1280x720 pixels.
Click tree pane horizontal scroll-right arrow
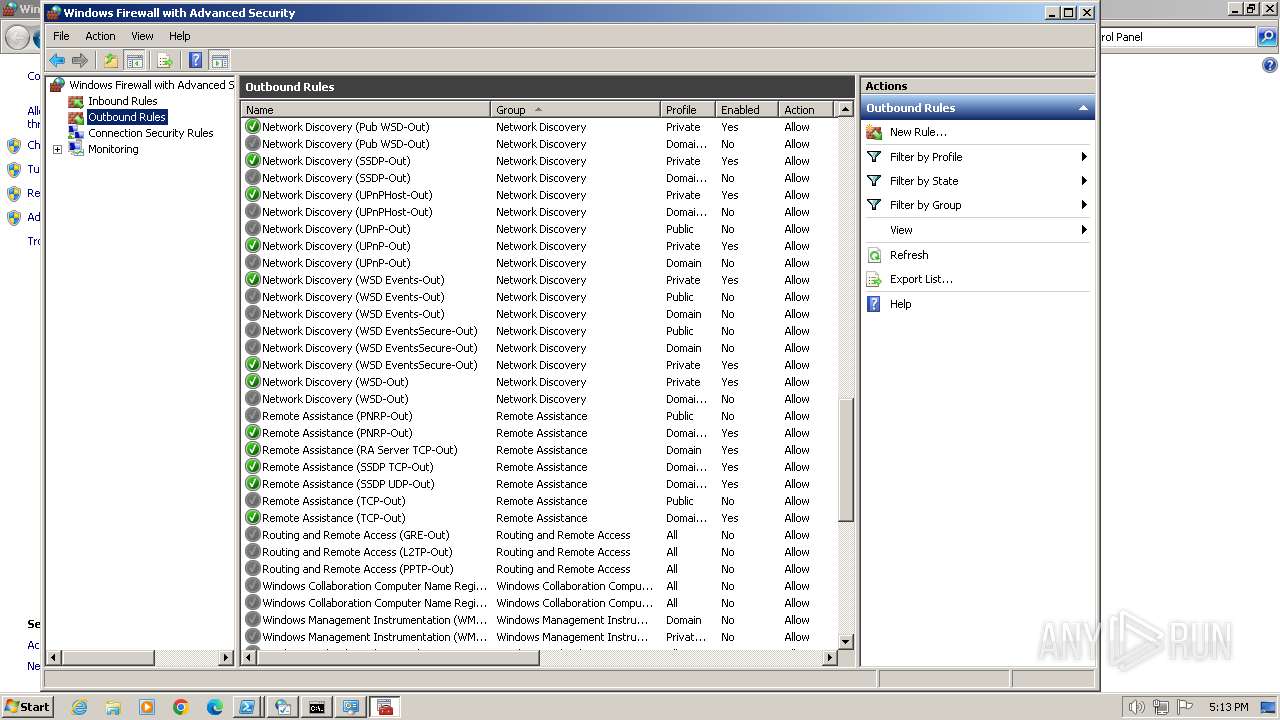point(226,658)
